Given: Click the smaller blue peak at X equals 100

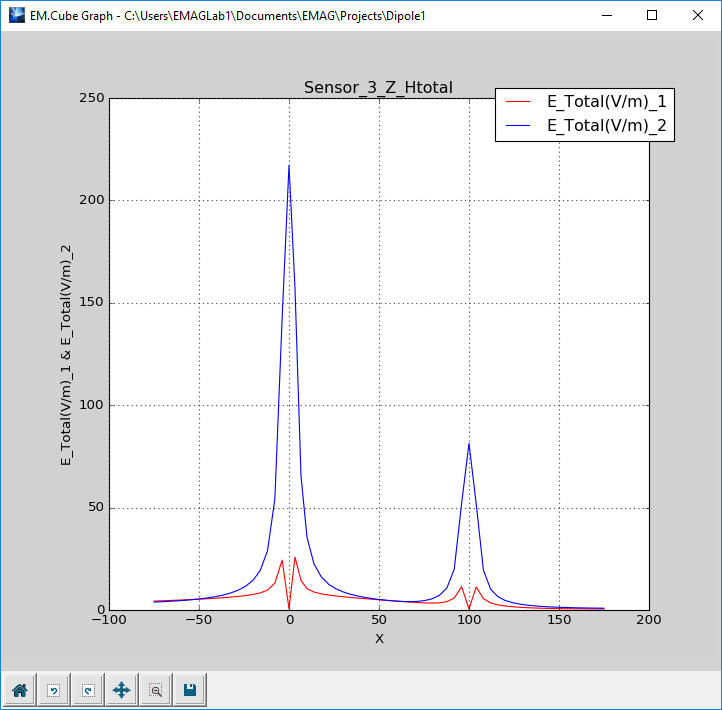Looking at the screenshot, I should point(469,445).
